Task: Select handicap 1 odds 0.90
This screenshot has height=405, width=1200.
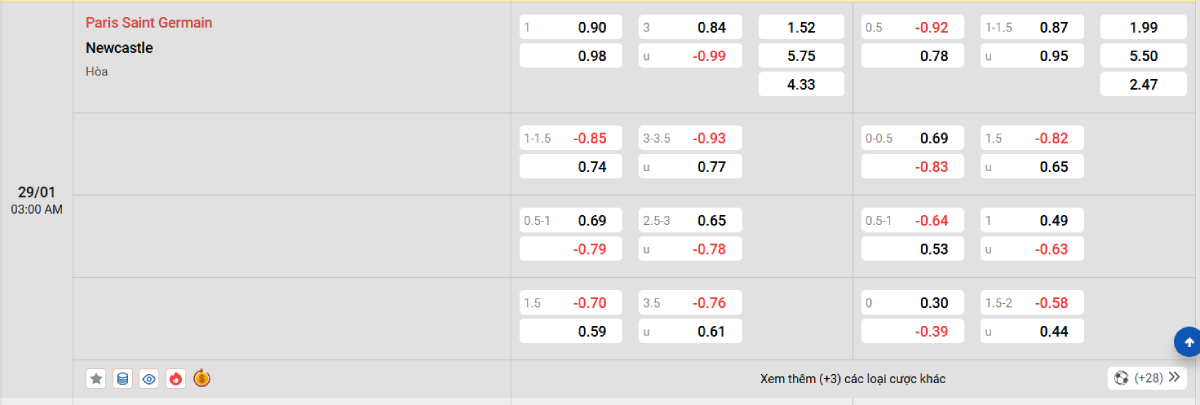Action: pos(571,28)
